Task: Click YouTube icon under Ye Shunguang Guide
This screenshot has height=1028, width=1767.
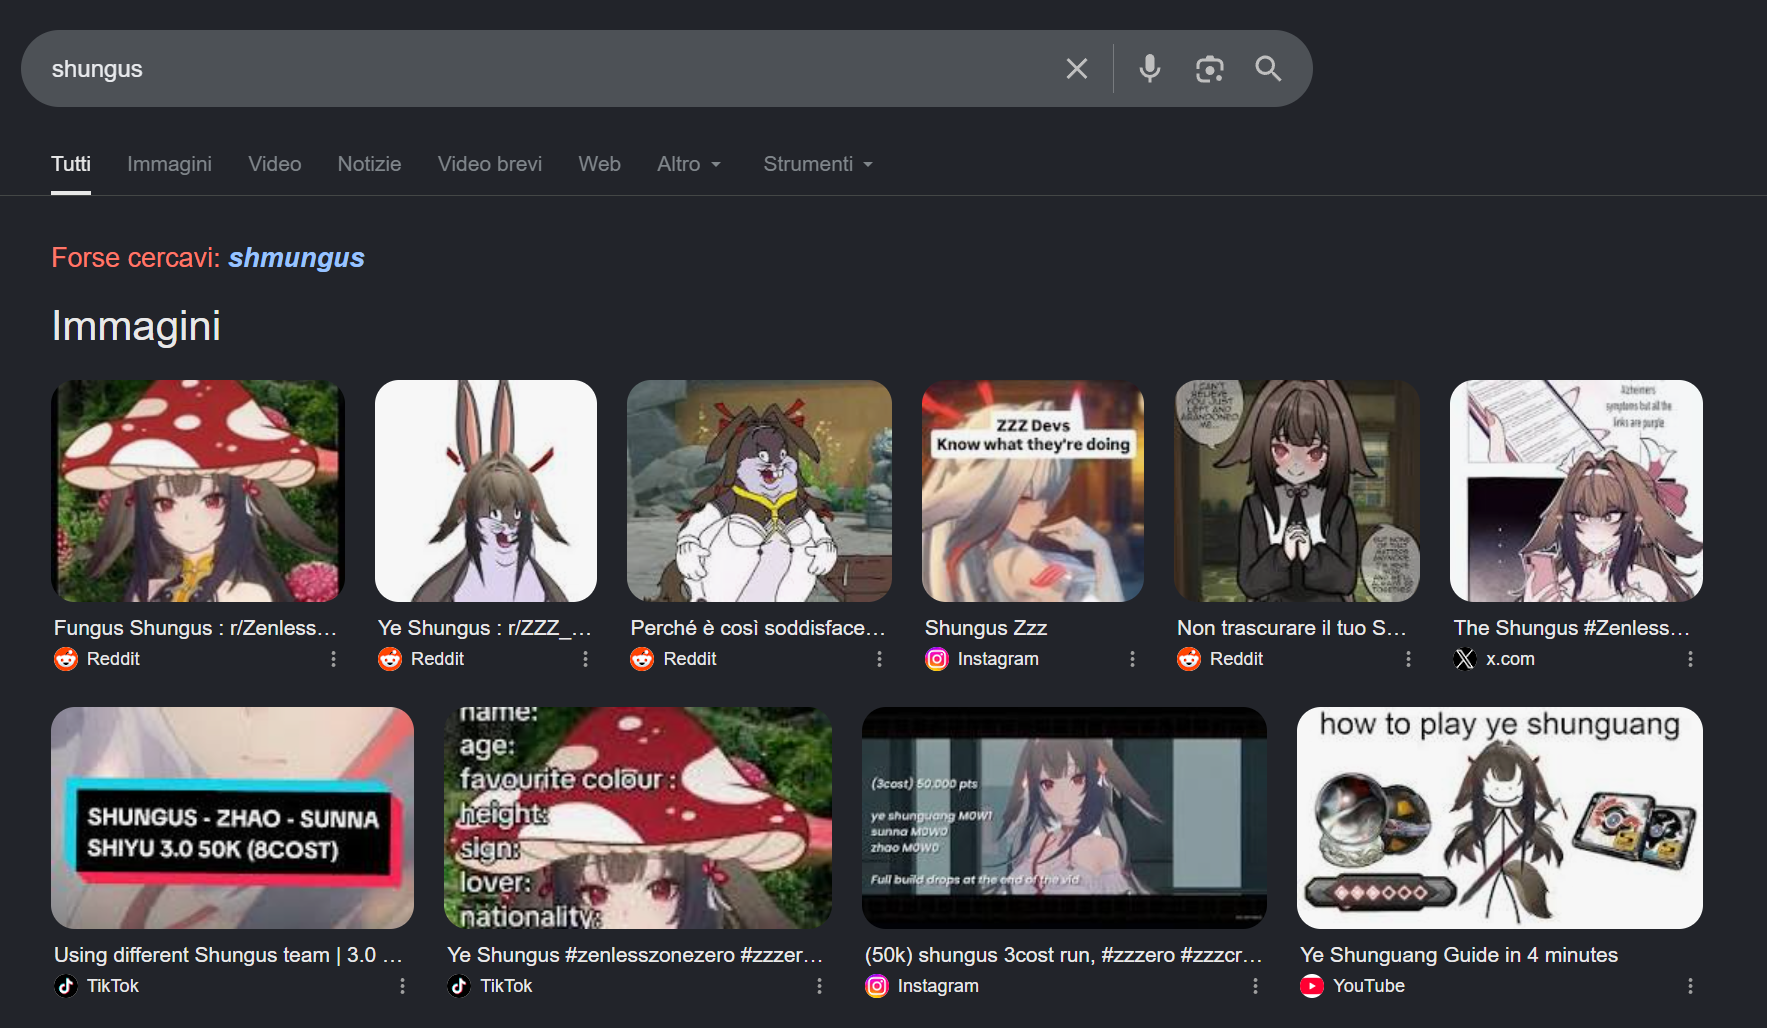Action: point(1312,986)
